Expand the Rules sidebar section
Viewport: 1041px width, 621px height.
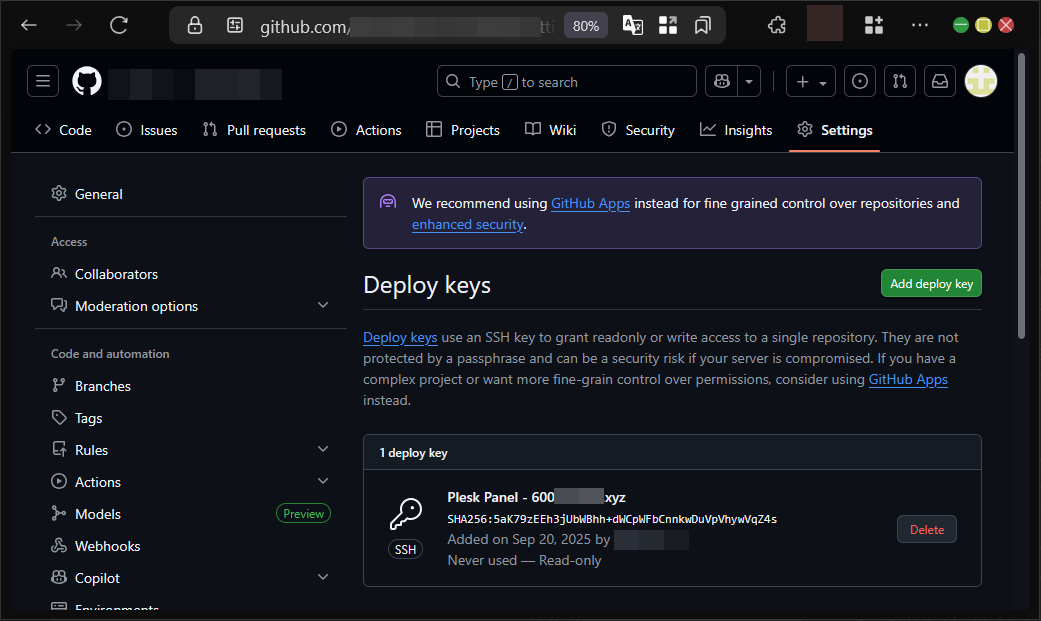(x=322, y=450)
